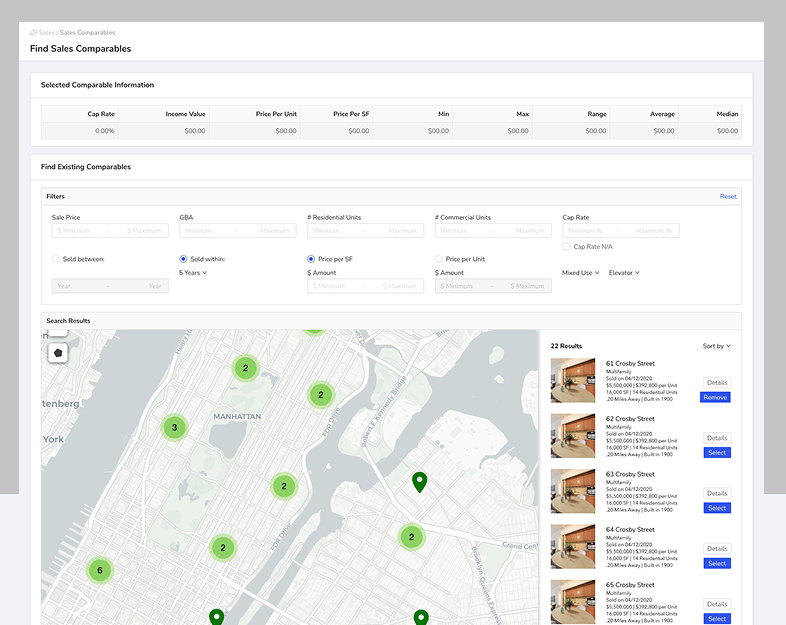Click Sale Price minimum field
The width and height of the screenshot is (786, 625).
pos(75,231)
